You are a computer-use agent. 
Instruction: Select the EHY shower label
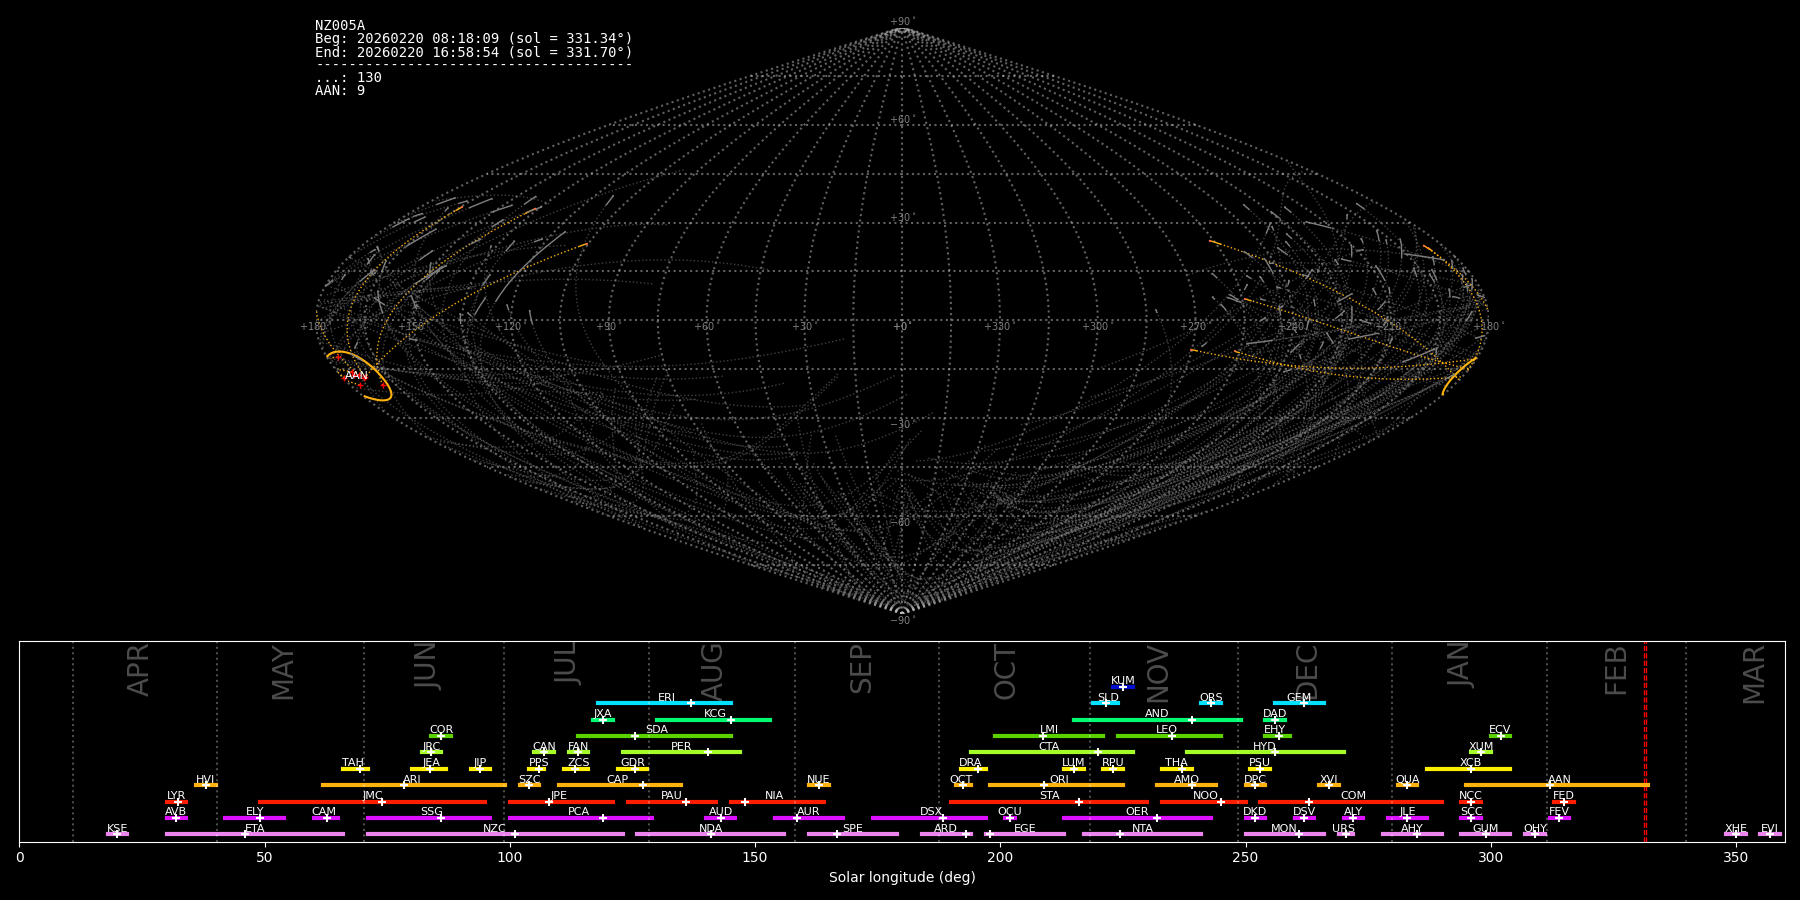pyautogui.click(x=1275, y=730)
